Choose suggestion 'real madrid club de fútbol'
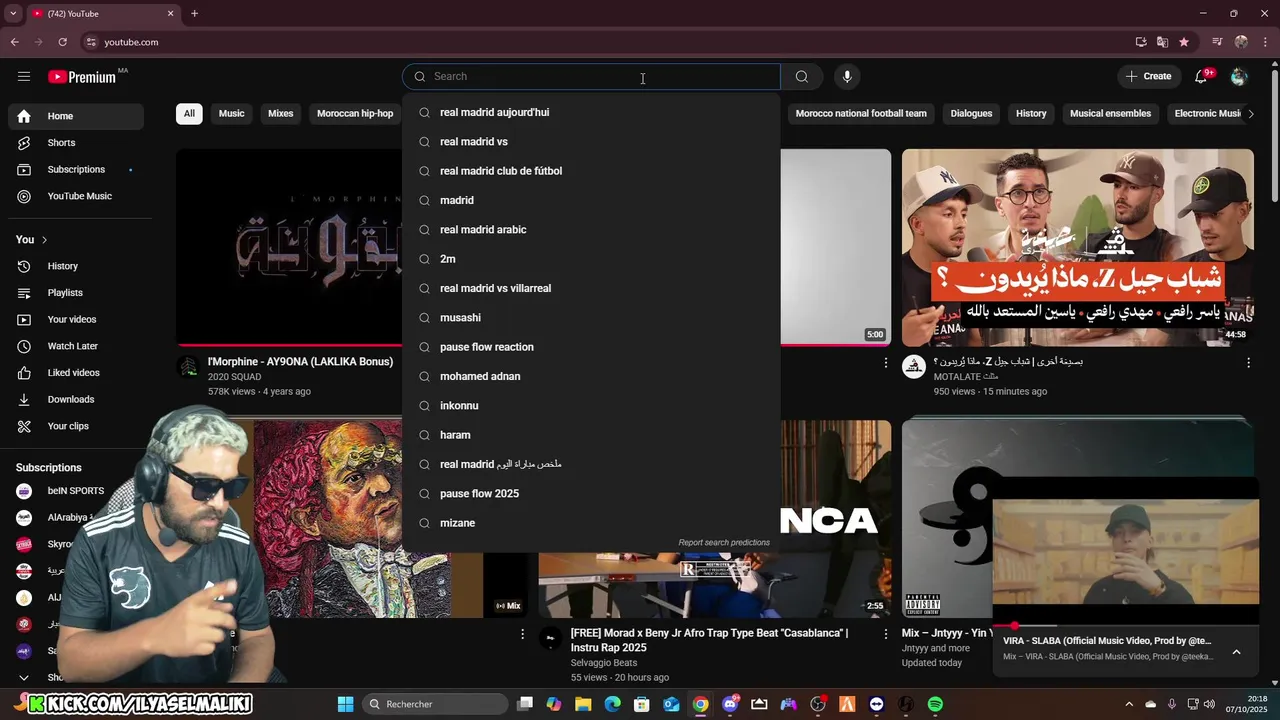This screenshot has height=720, width=1280. pyautogui.click(x=591, y=171)
